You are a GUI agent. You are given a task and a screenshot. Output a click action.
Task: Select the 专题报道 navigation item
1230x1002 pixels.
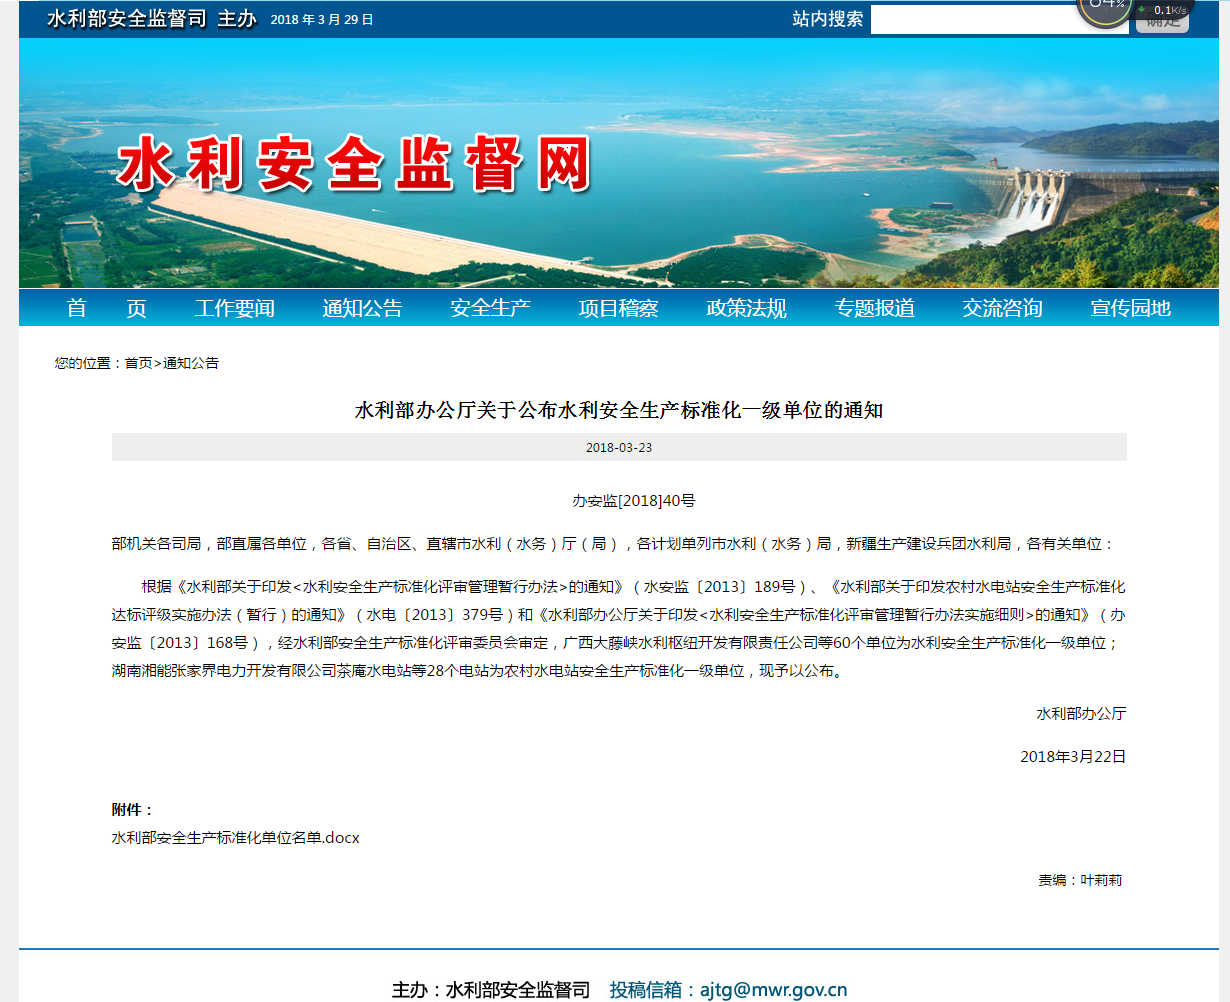point(874,308)
